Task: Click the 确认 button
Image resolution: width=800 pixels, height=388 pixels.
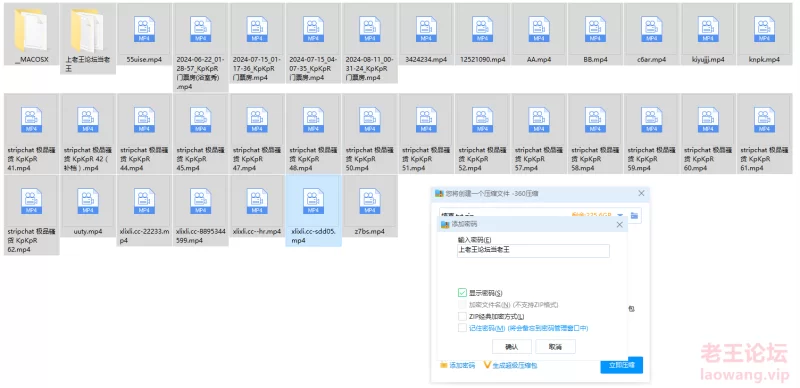Action: click(512, 347)
